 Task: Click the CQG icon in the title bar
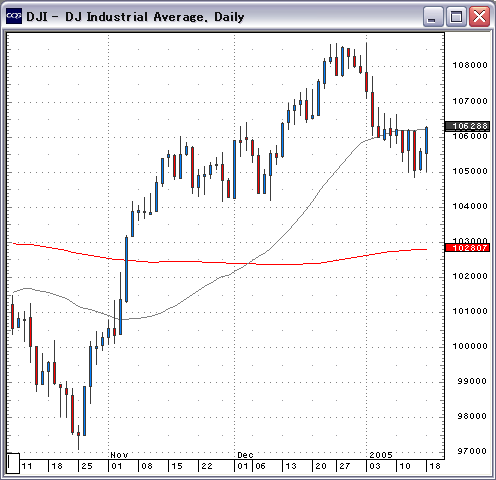point(14,16)
